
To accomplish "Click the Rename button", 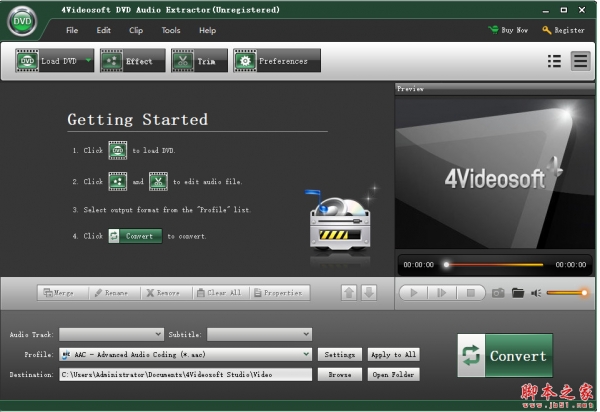I will tap(114, 293).
